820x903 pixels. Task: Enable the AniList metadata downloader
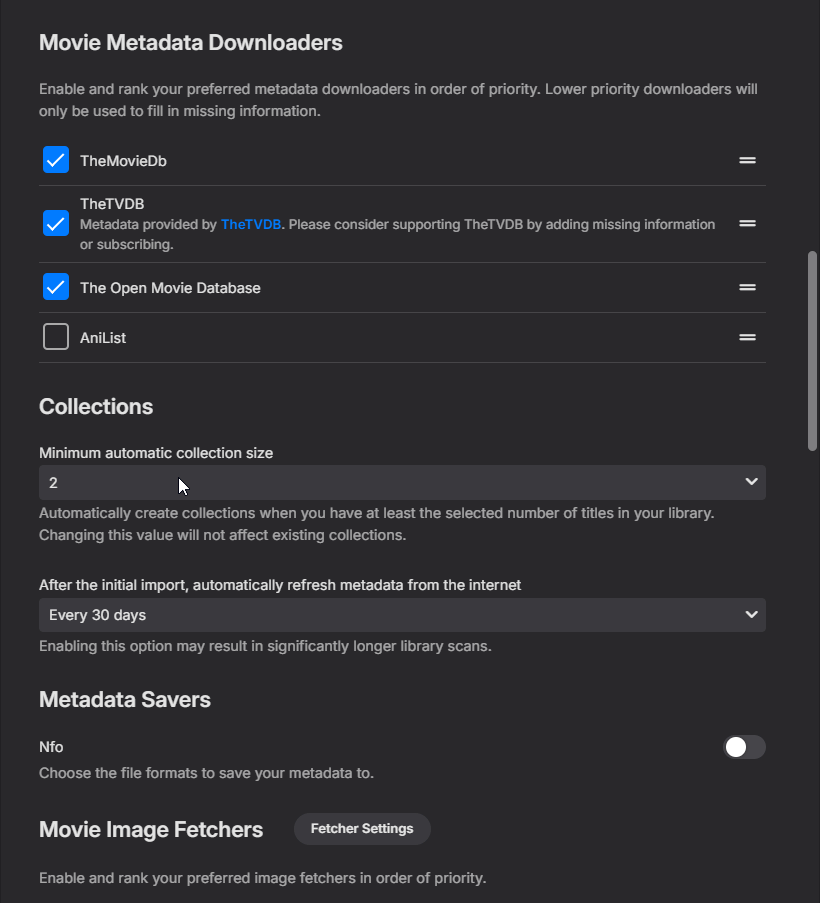(56, 338)
